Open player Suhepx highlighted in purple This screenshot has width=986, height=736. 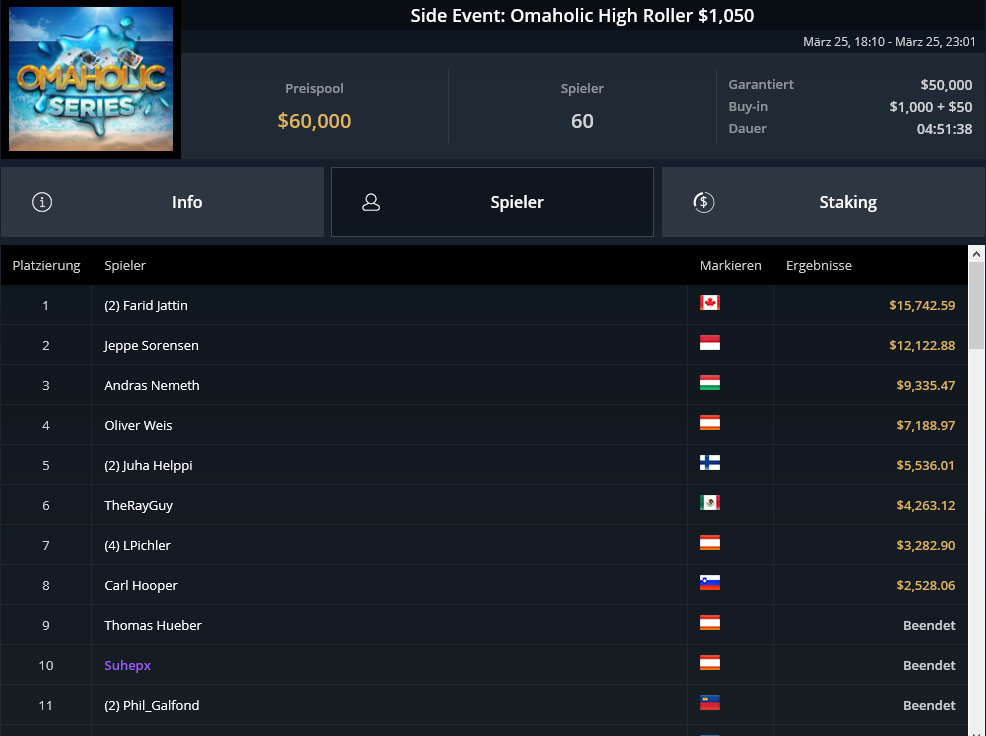[x=128, y=665]
